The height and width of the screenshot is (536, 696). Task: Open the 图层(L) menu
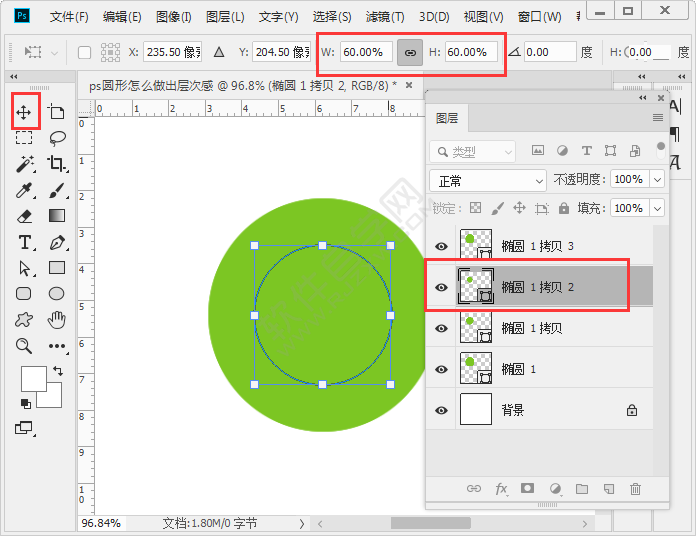click(x=225, y=17)
